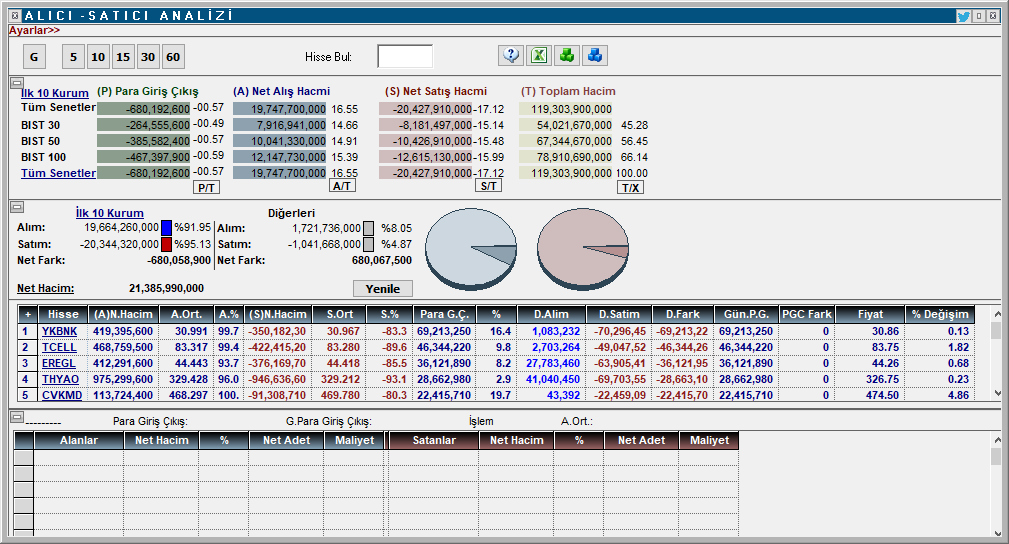Open the EREGL stock link

point(59,363)
